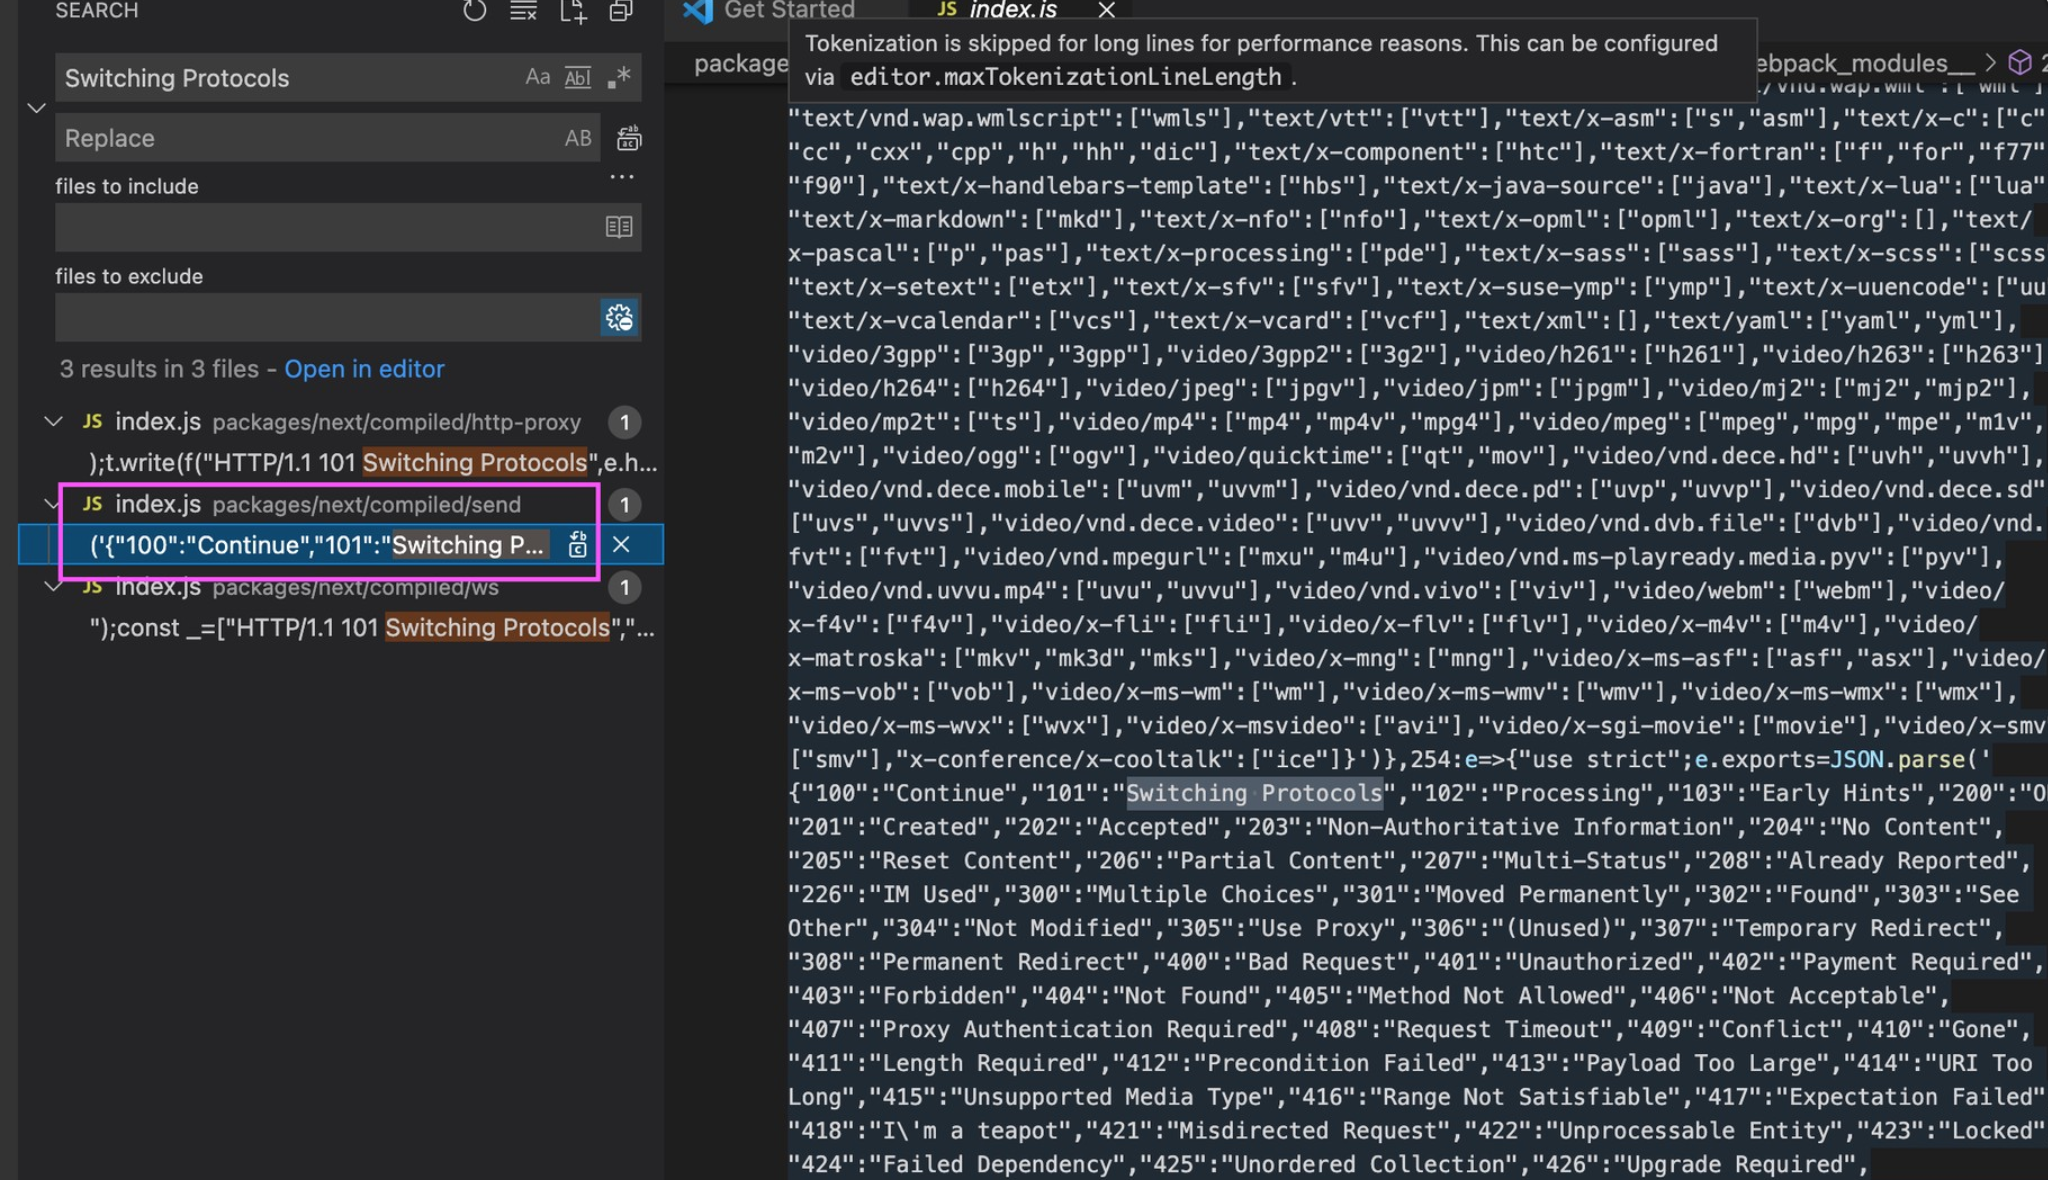Toggle Use Regular Expression option
This screenshot has width=2048, height=1180.
tap(619, 77)
